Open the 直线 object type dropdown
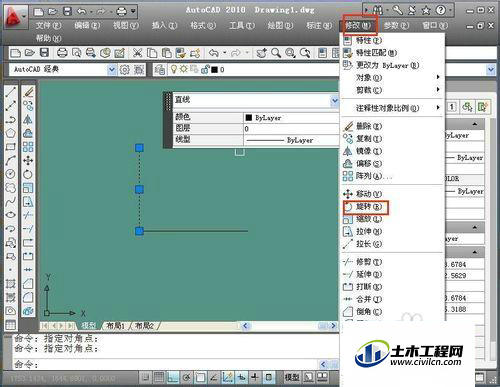500x387 pixels. coord(334,100)
